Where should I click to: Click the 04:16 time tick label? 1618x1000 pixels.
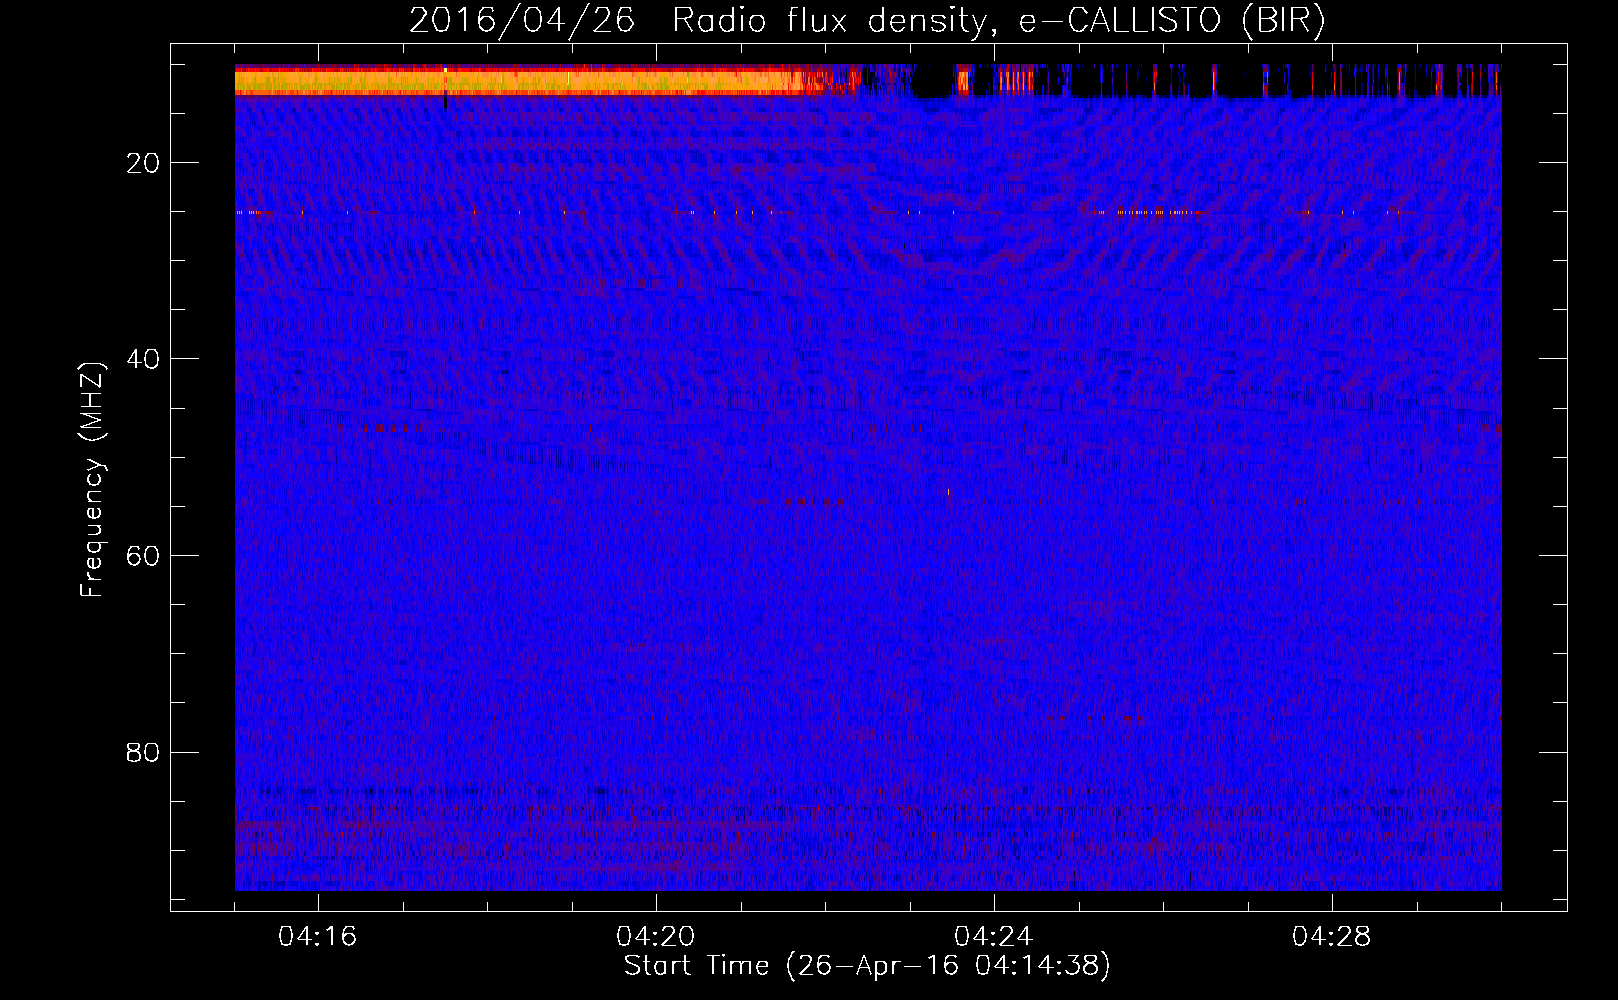point(318,937)
